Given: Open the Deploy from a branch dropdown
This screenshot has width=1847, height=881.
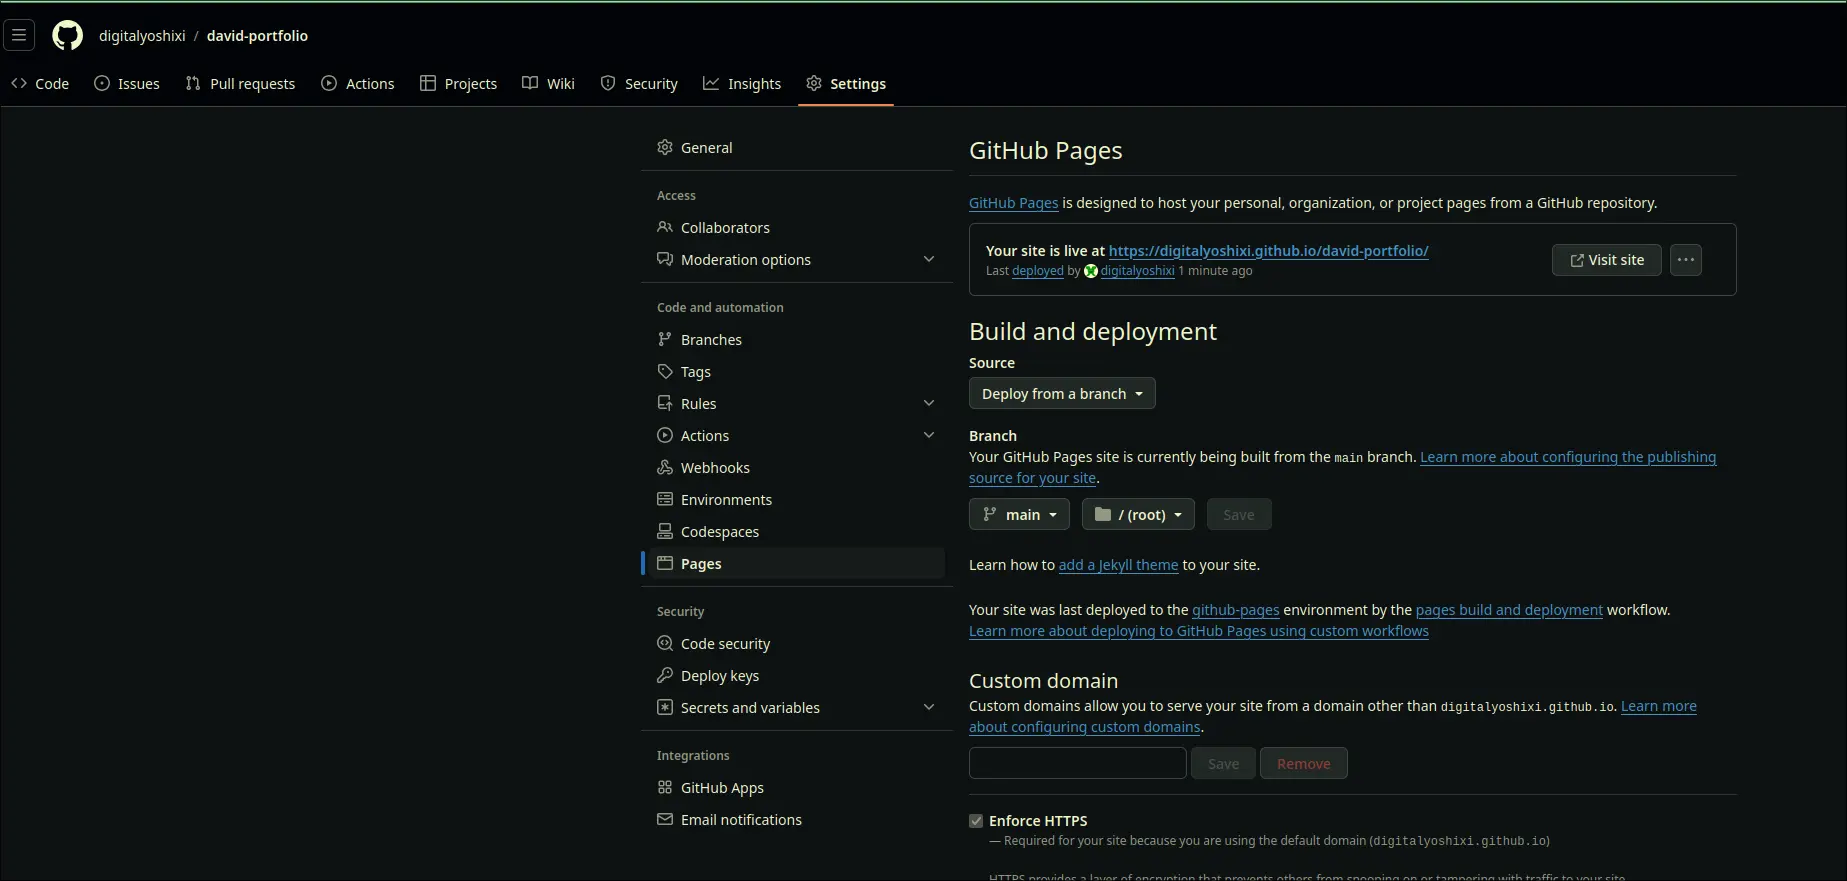Looking at the screenshot, I should click(x=1061, y=394).
